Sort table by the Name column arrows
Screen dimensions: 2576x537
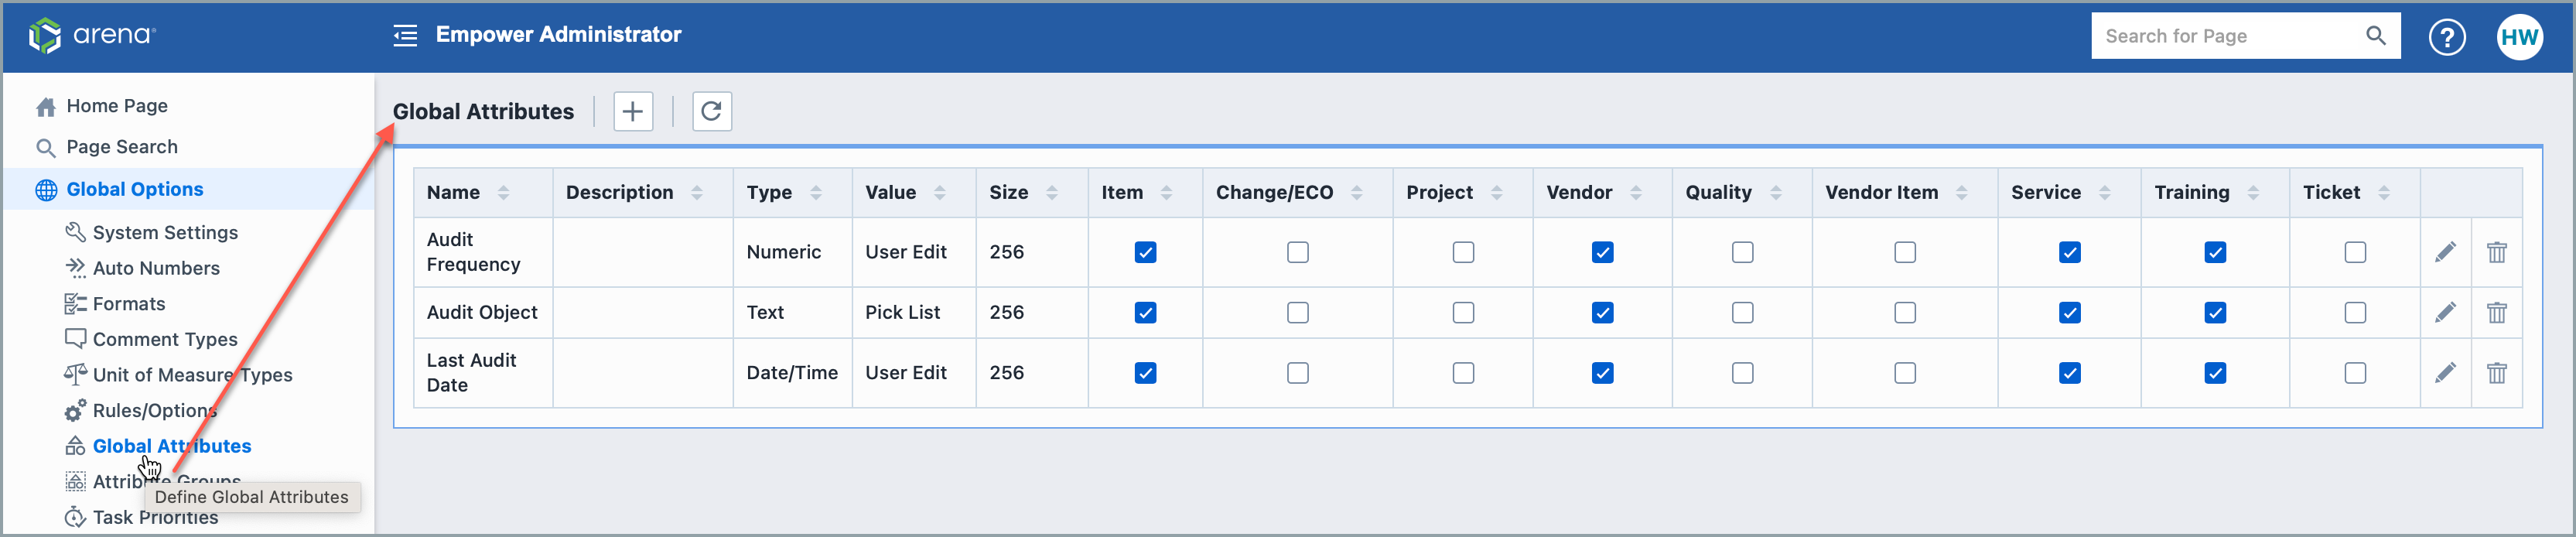503,193
